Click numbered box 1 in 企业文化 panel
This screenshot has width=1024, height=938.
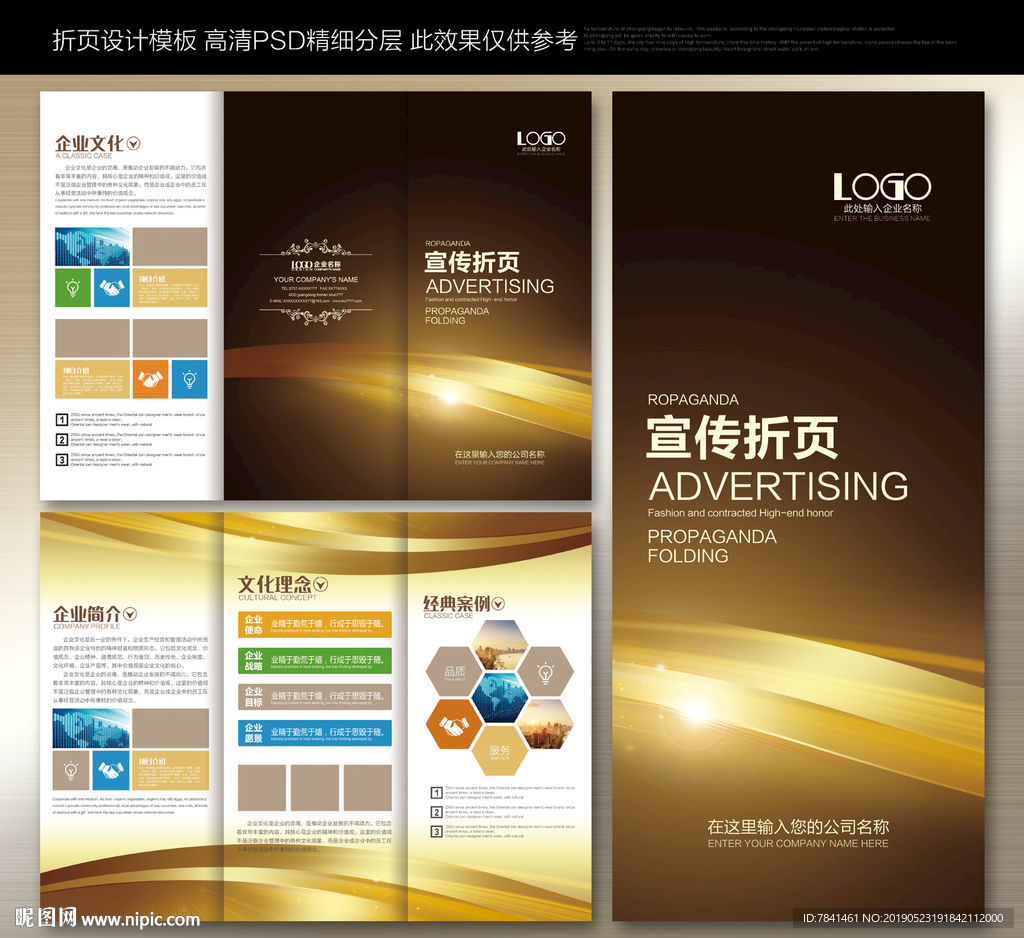pyautogui.click(x=61, y=420)
